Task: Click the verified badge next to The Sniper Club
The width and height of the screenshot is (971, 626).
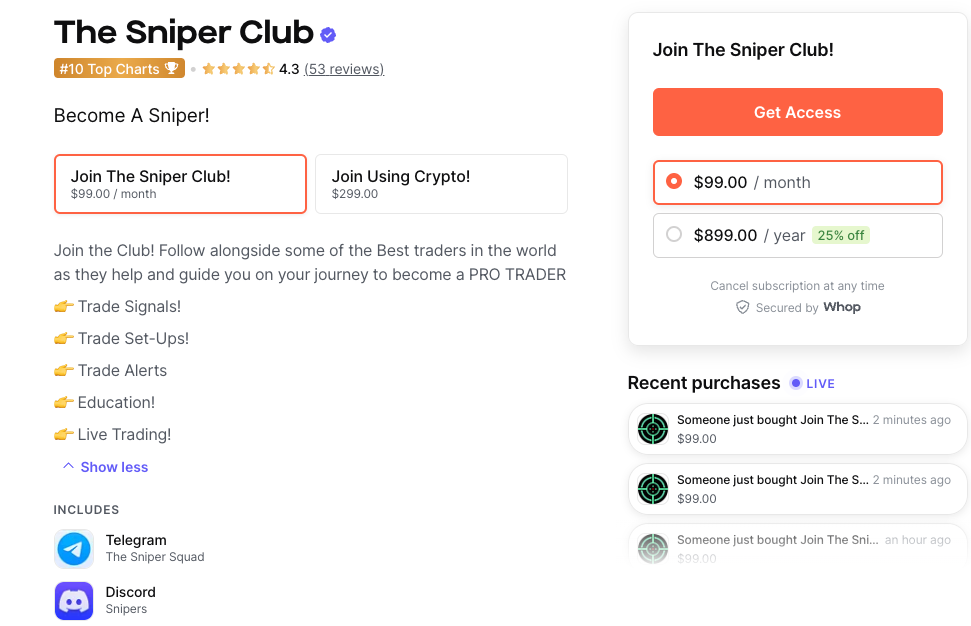Action: 327,33
